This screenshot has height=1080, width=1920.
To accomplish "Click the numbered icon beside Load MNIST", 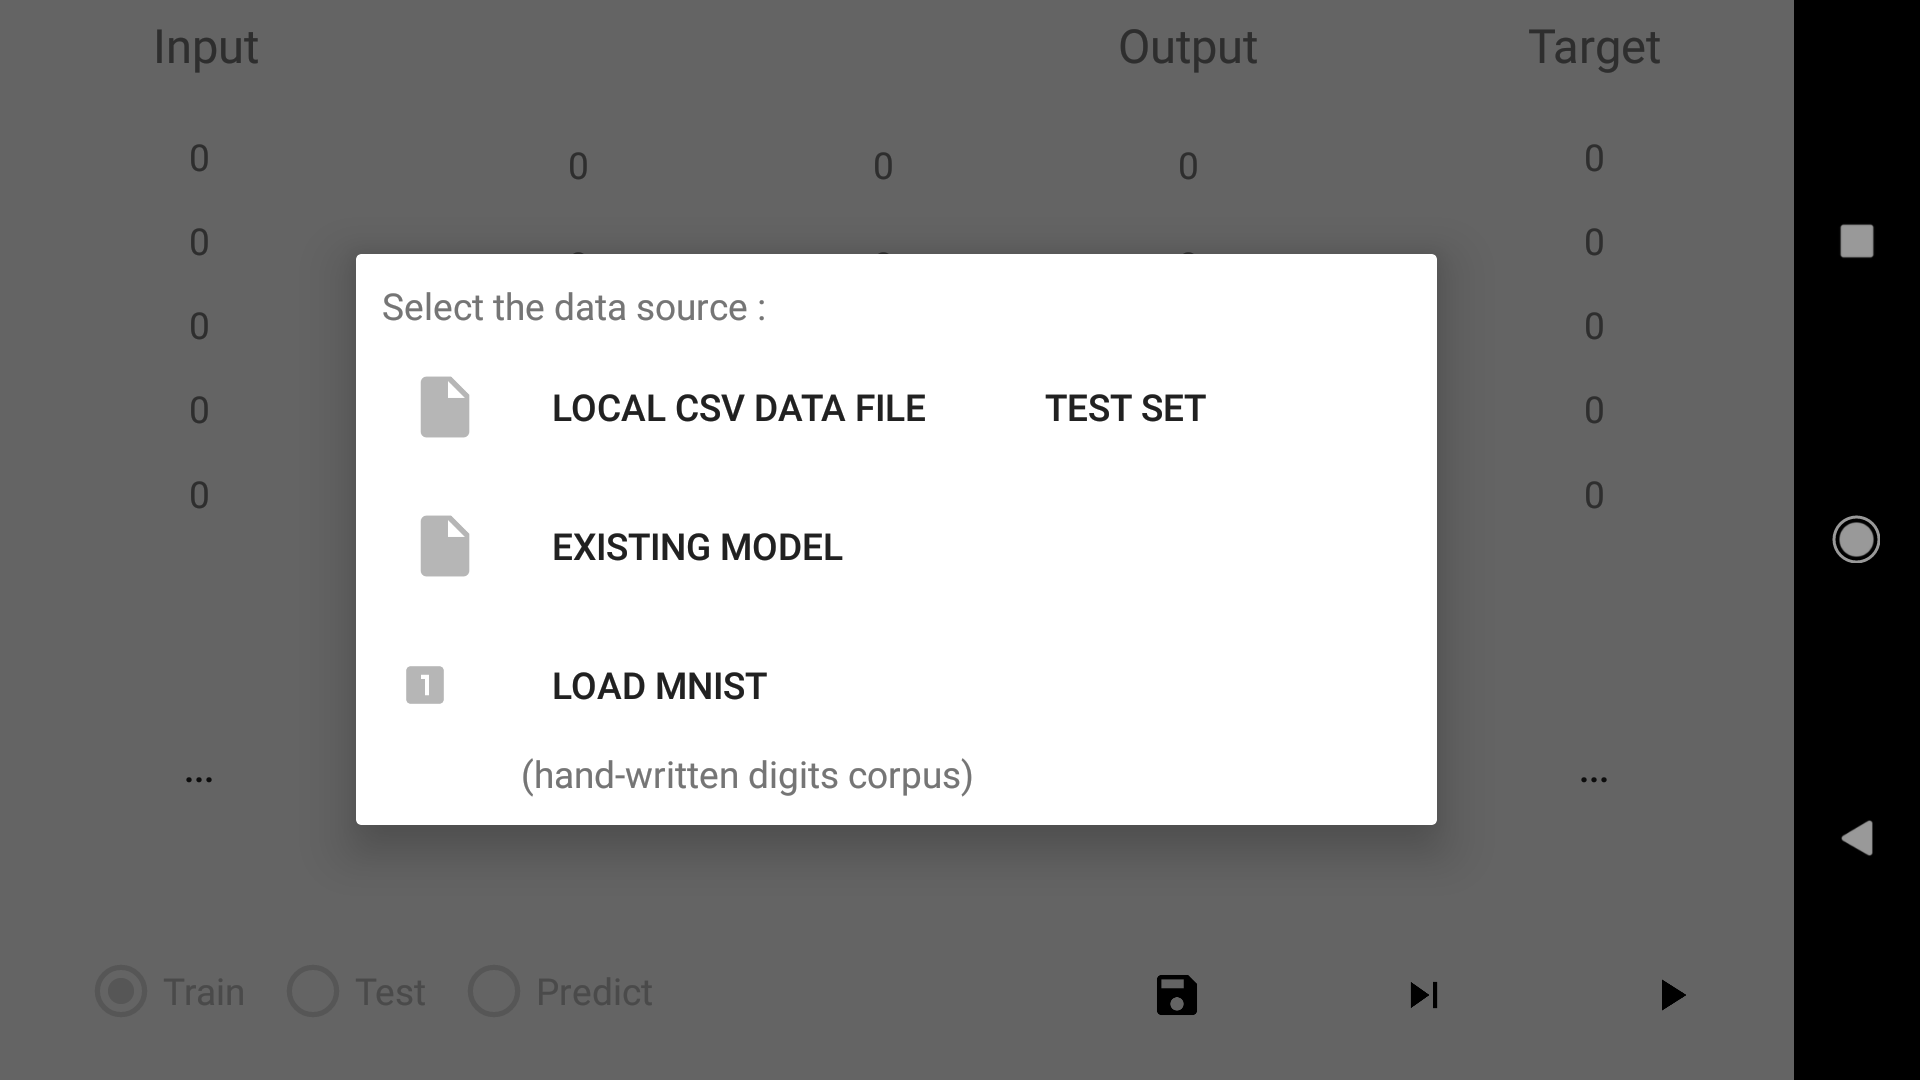I will coord(425,685).
